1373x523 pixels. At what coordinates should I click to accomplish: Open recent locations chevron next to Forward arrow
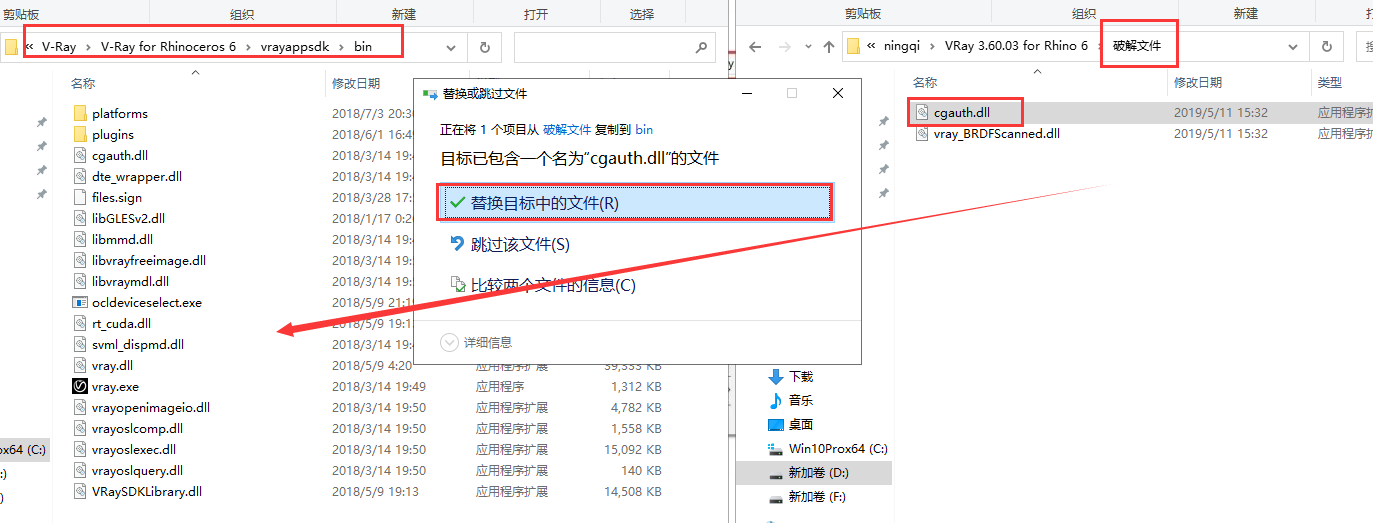806,47
